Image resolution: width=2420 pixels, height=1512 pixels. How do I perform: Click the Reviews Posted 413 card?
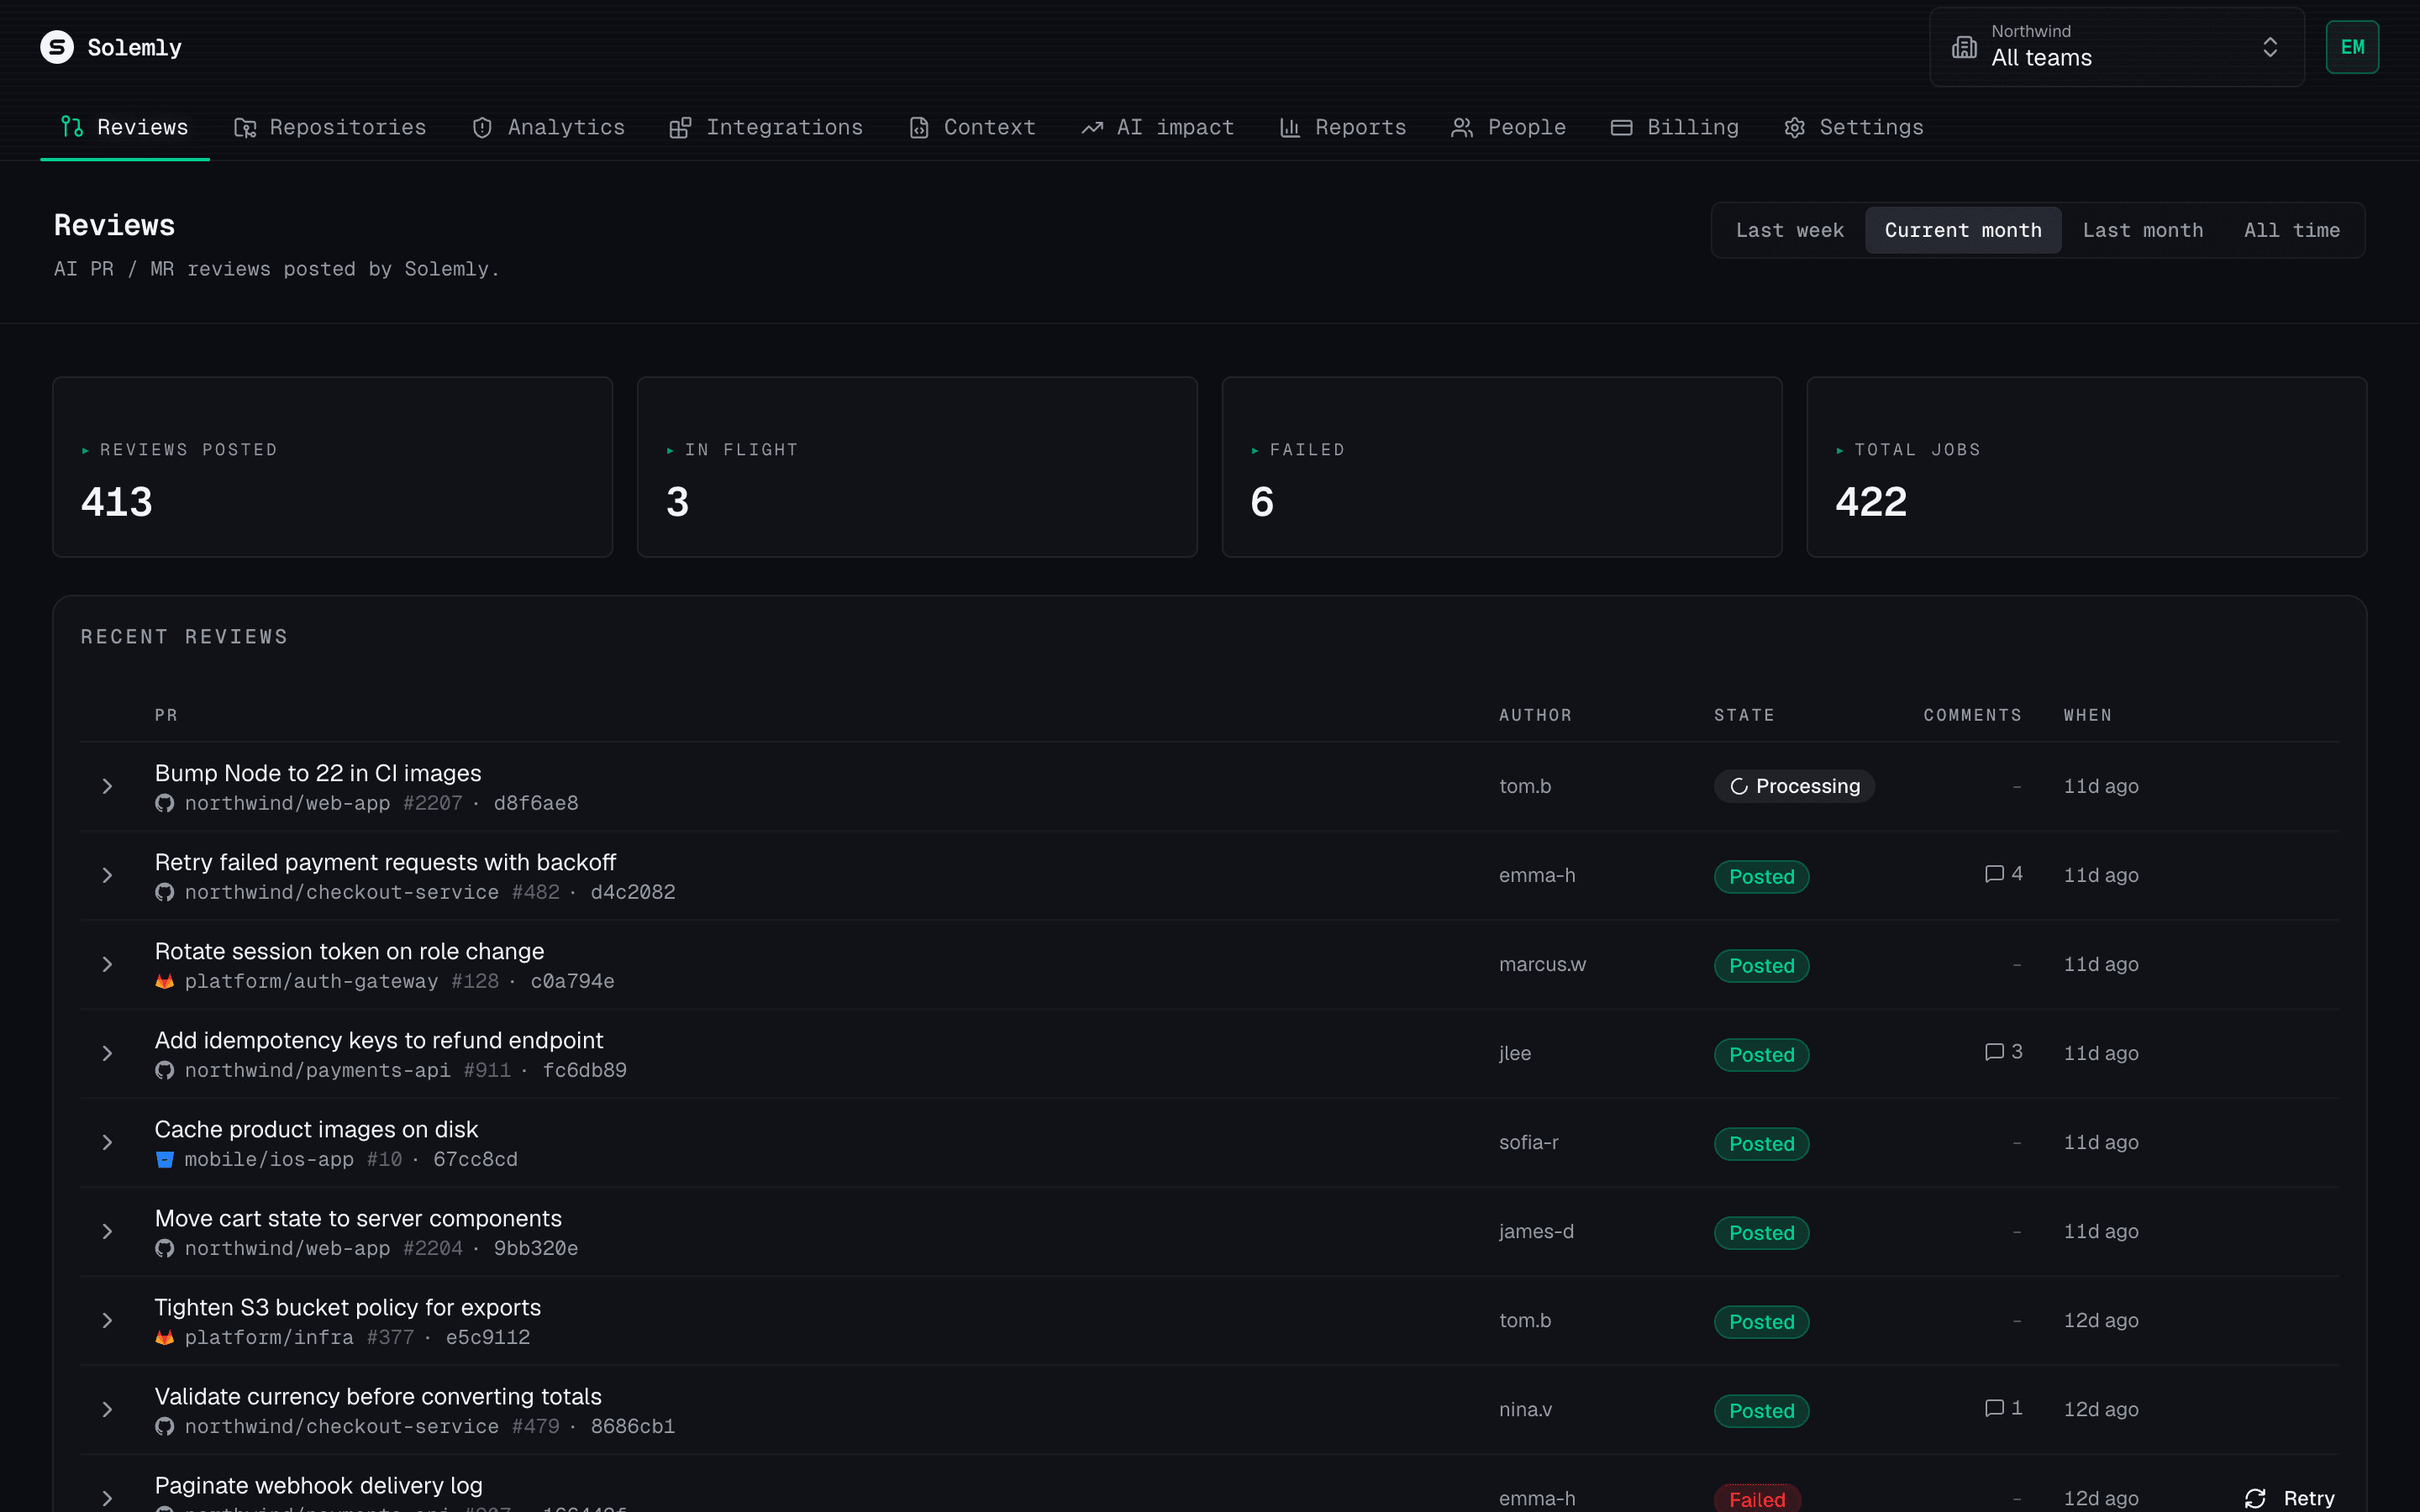point(332,467)
